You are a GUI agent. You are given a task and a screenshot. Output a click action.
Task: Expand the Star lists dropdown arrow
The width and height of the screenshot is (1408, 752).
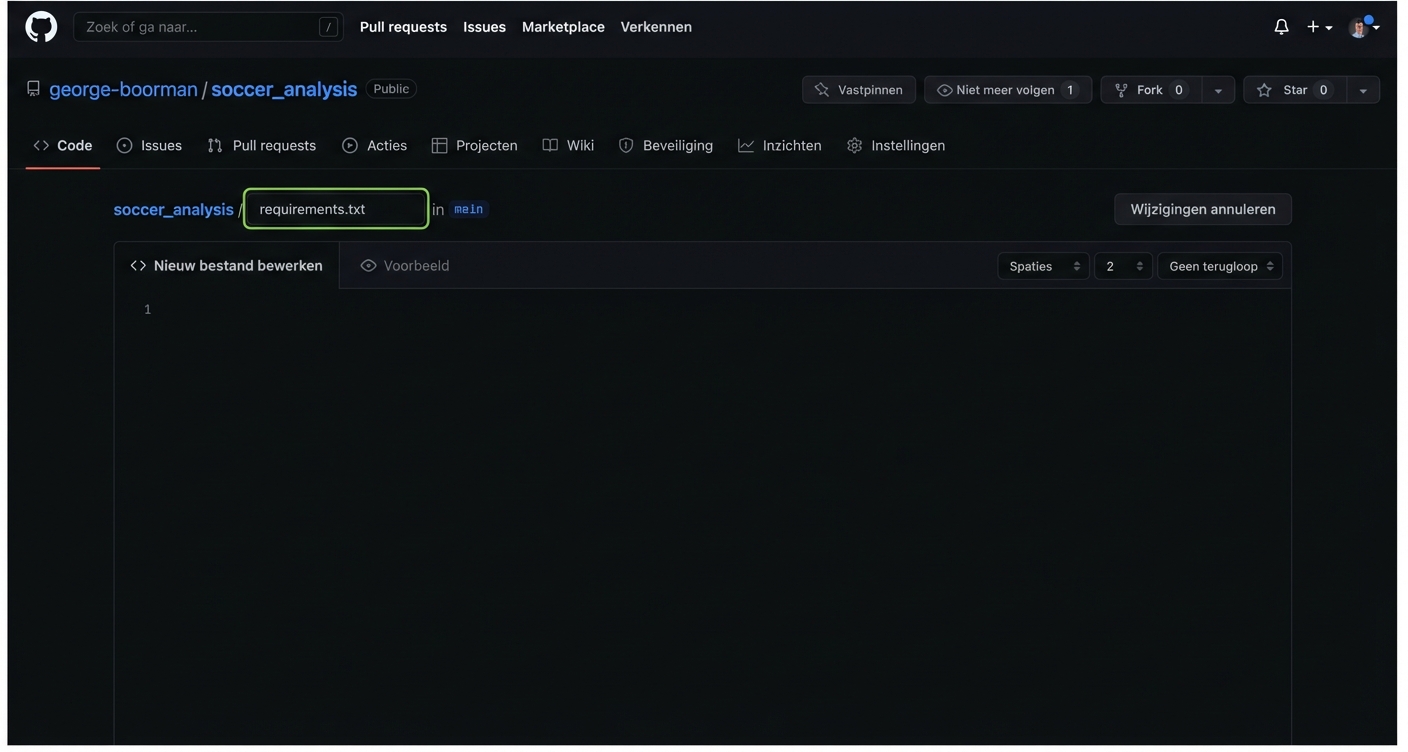[1362, 90]
